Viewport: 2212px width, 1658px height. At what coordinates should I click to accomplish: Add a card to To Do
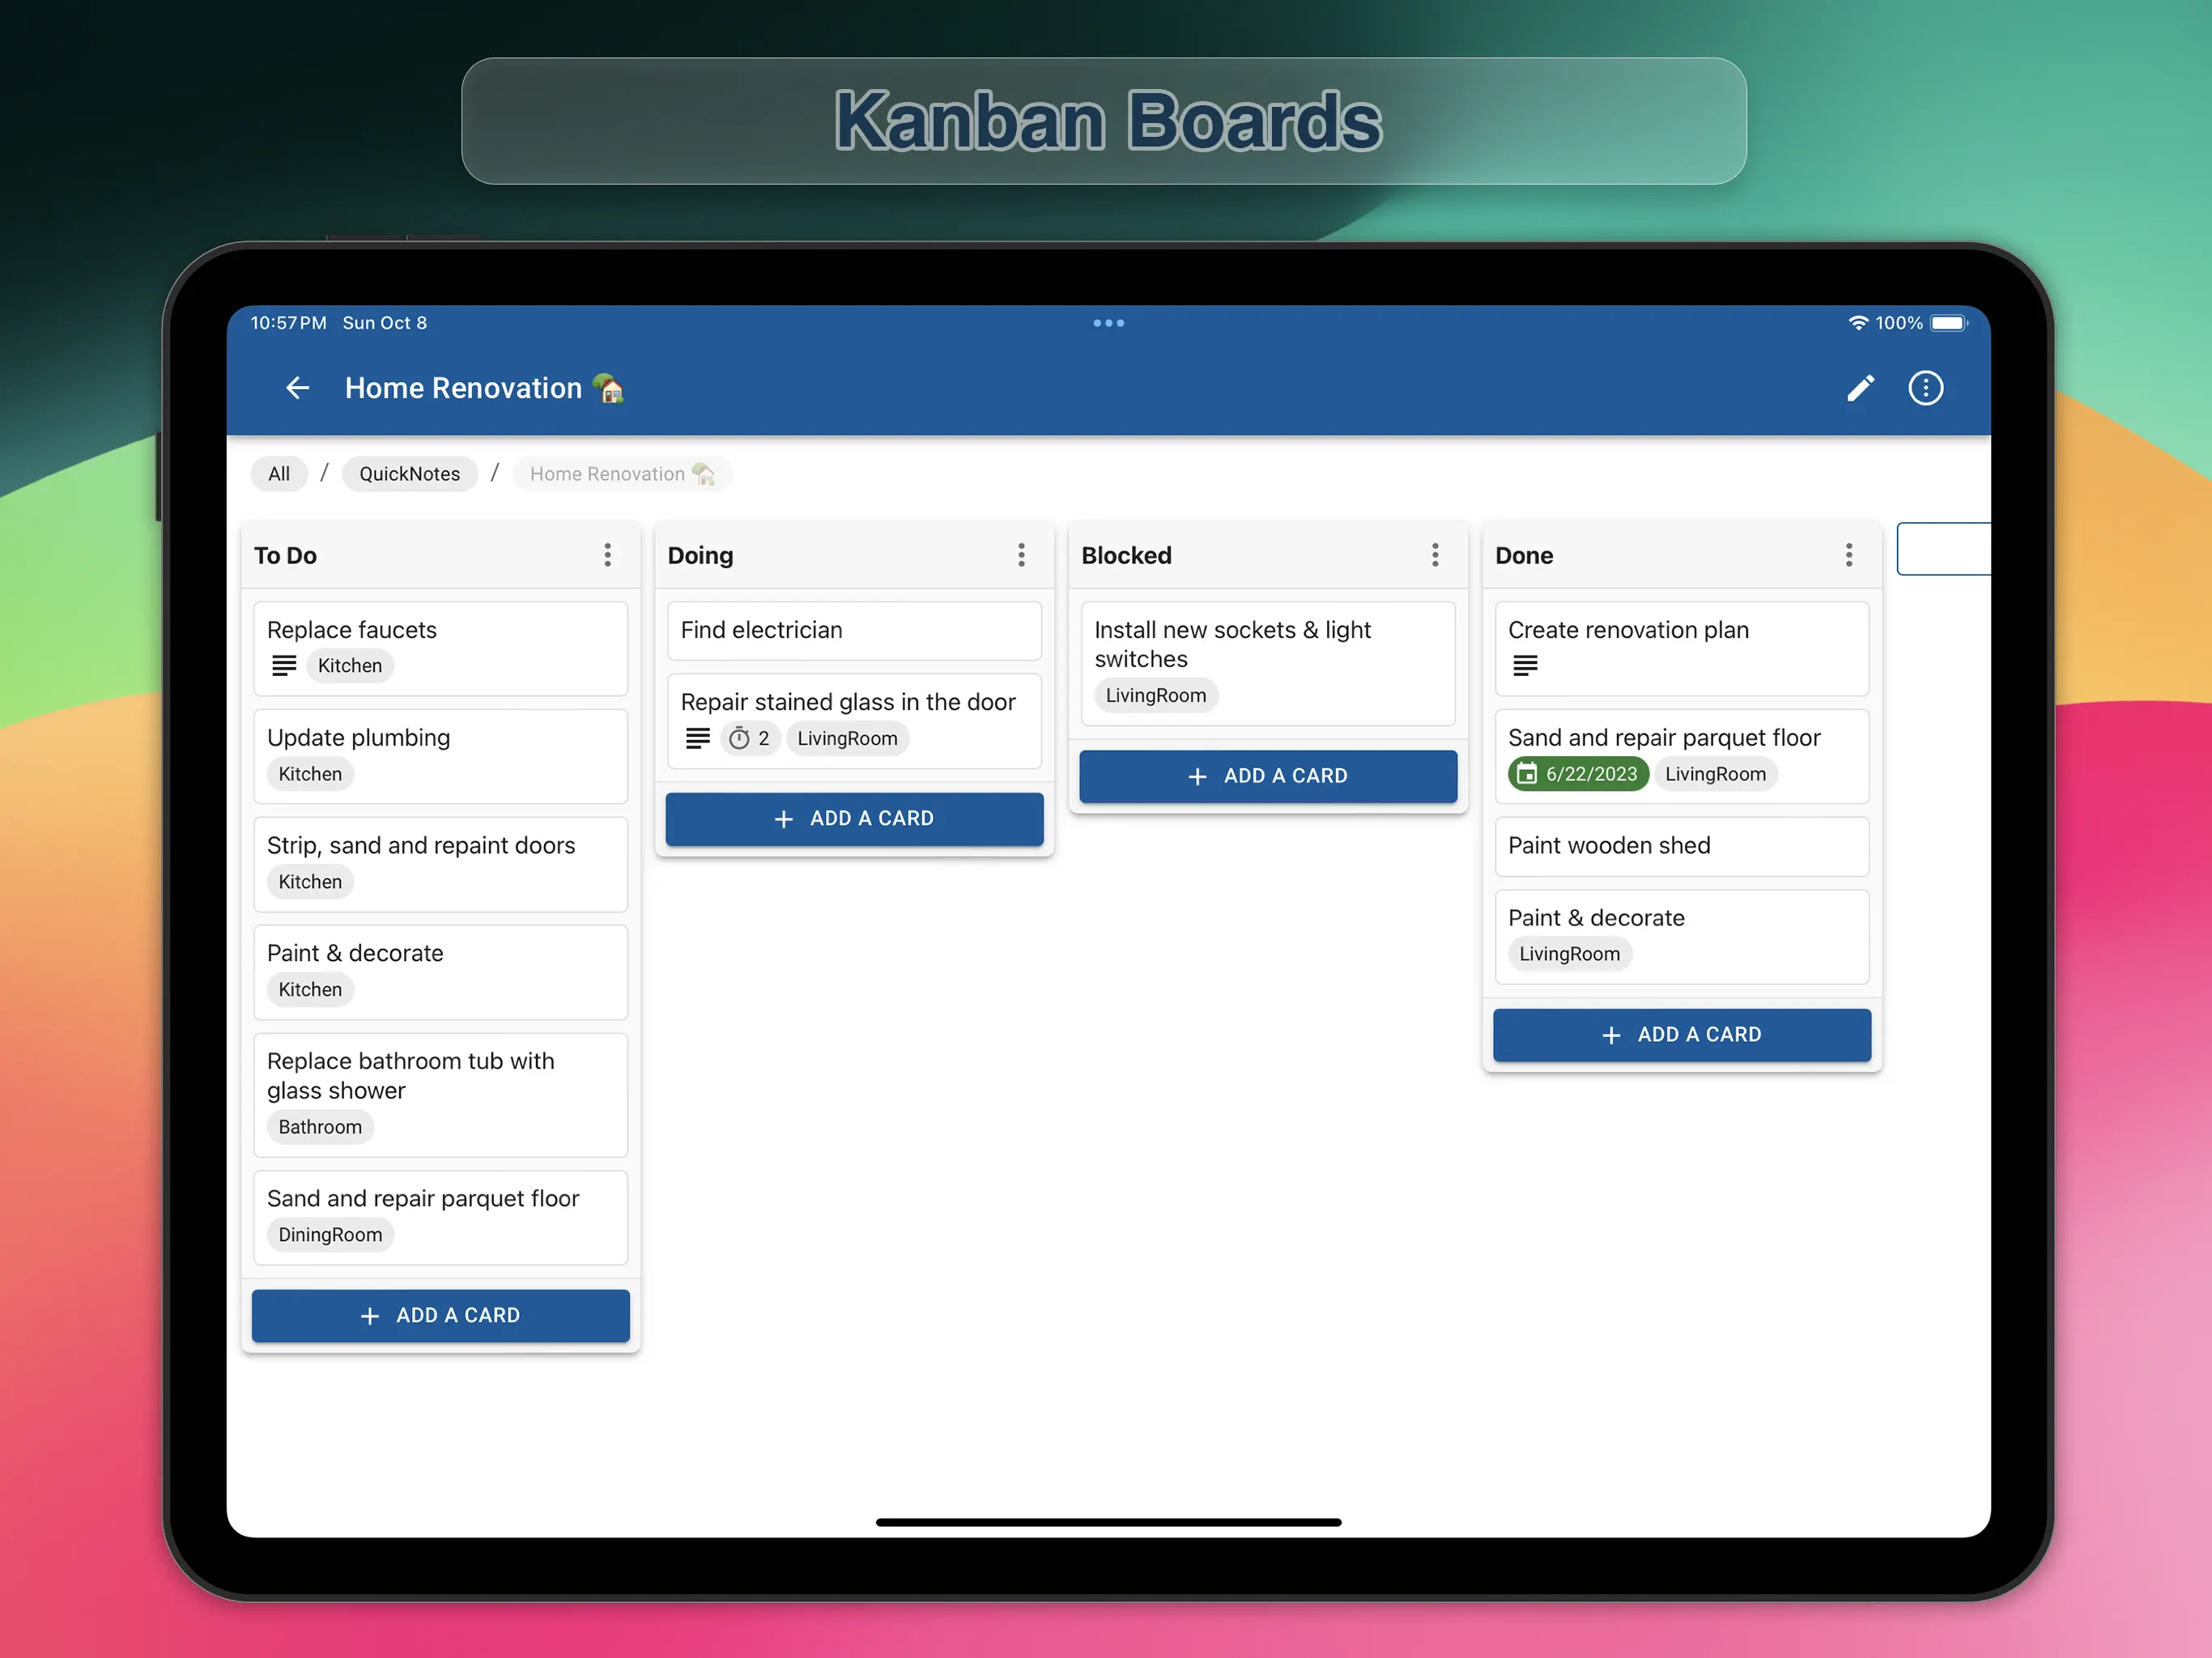(440, 1316)
